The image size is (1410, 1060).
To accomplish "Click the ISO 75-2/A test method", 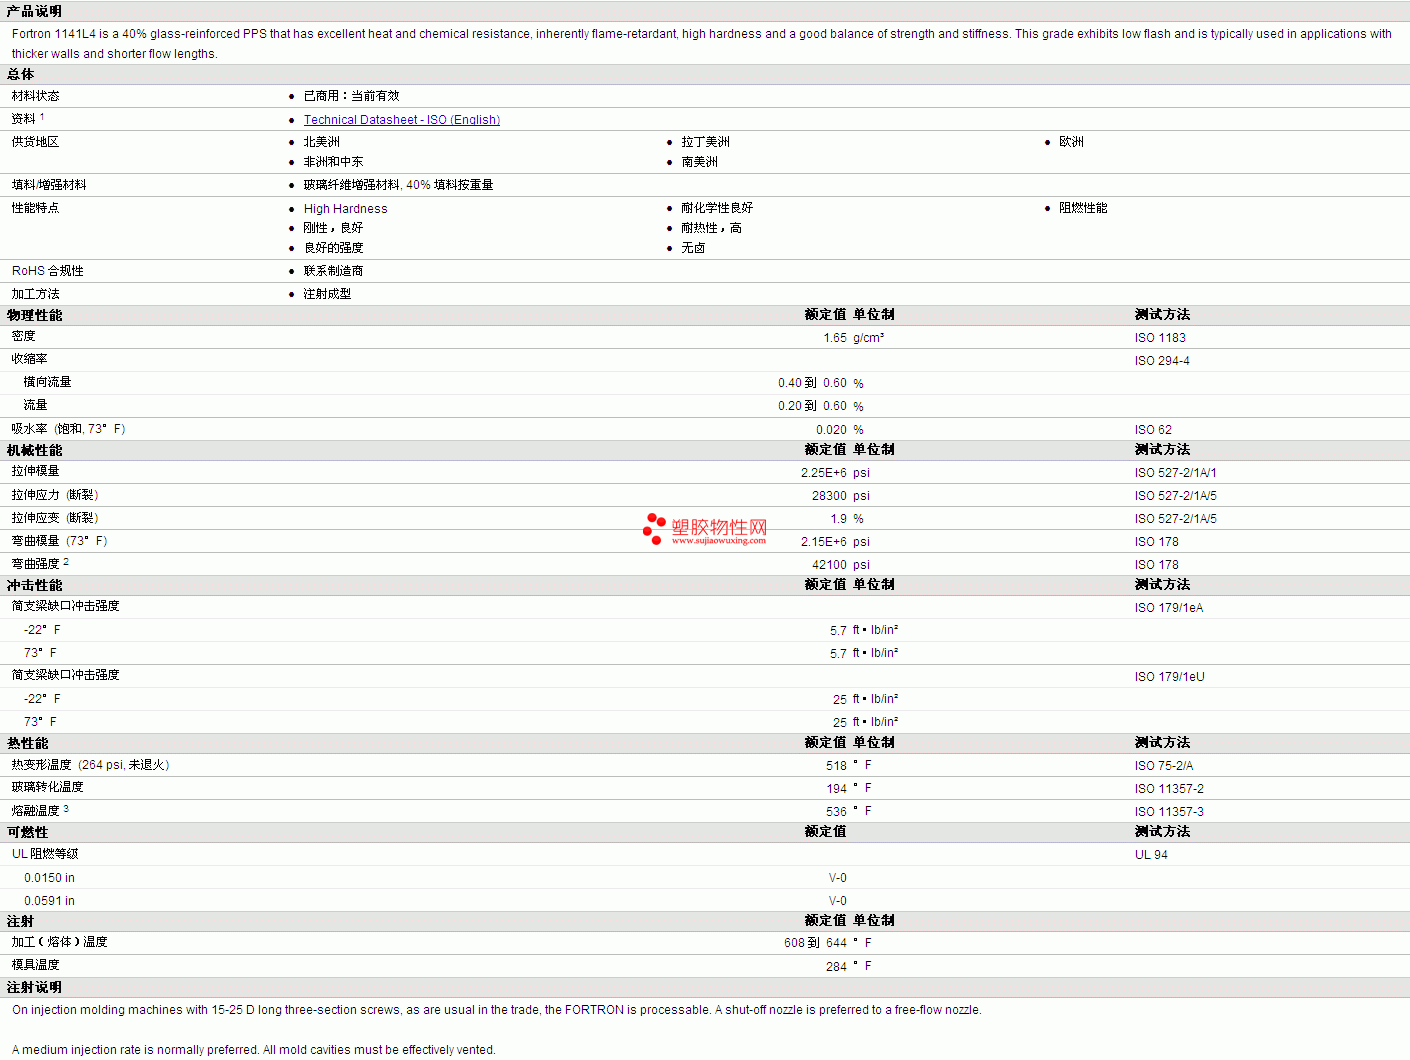I will 1164,766.
